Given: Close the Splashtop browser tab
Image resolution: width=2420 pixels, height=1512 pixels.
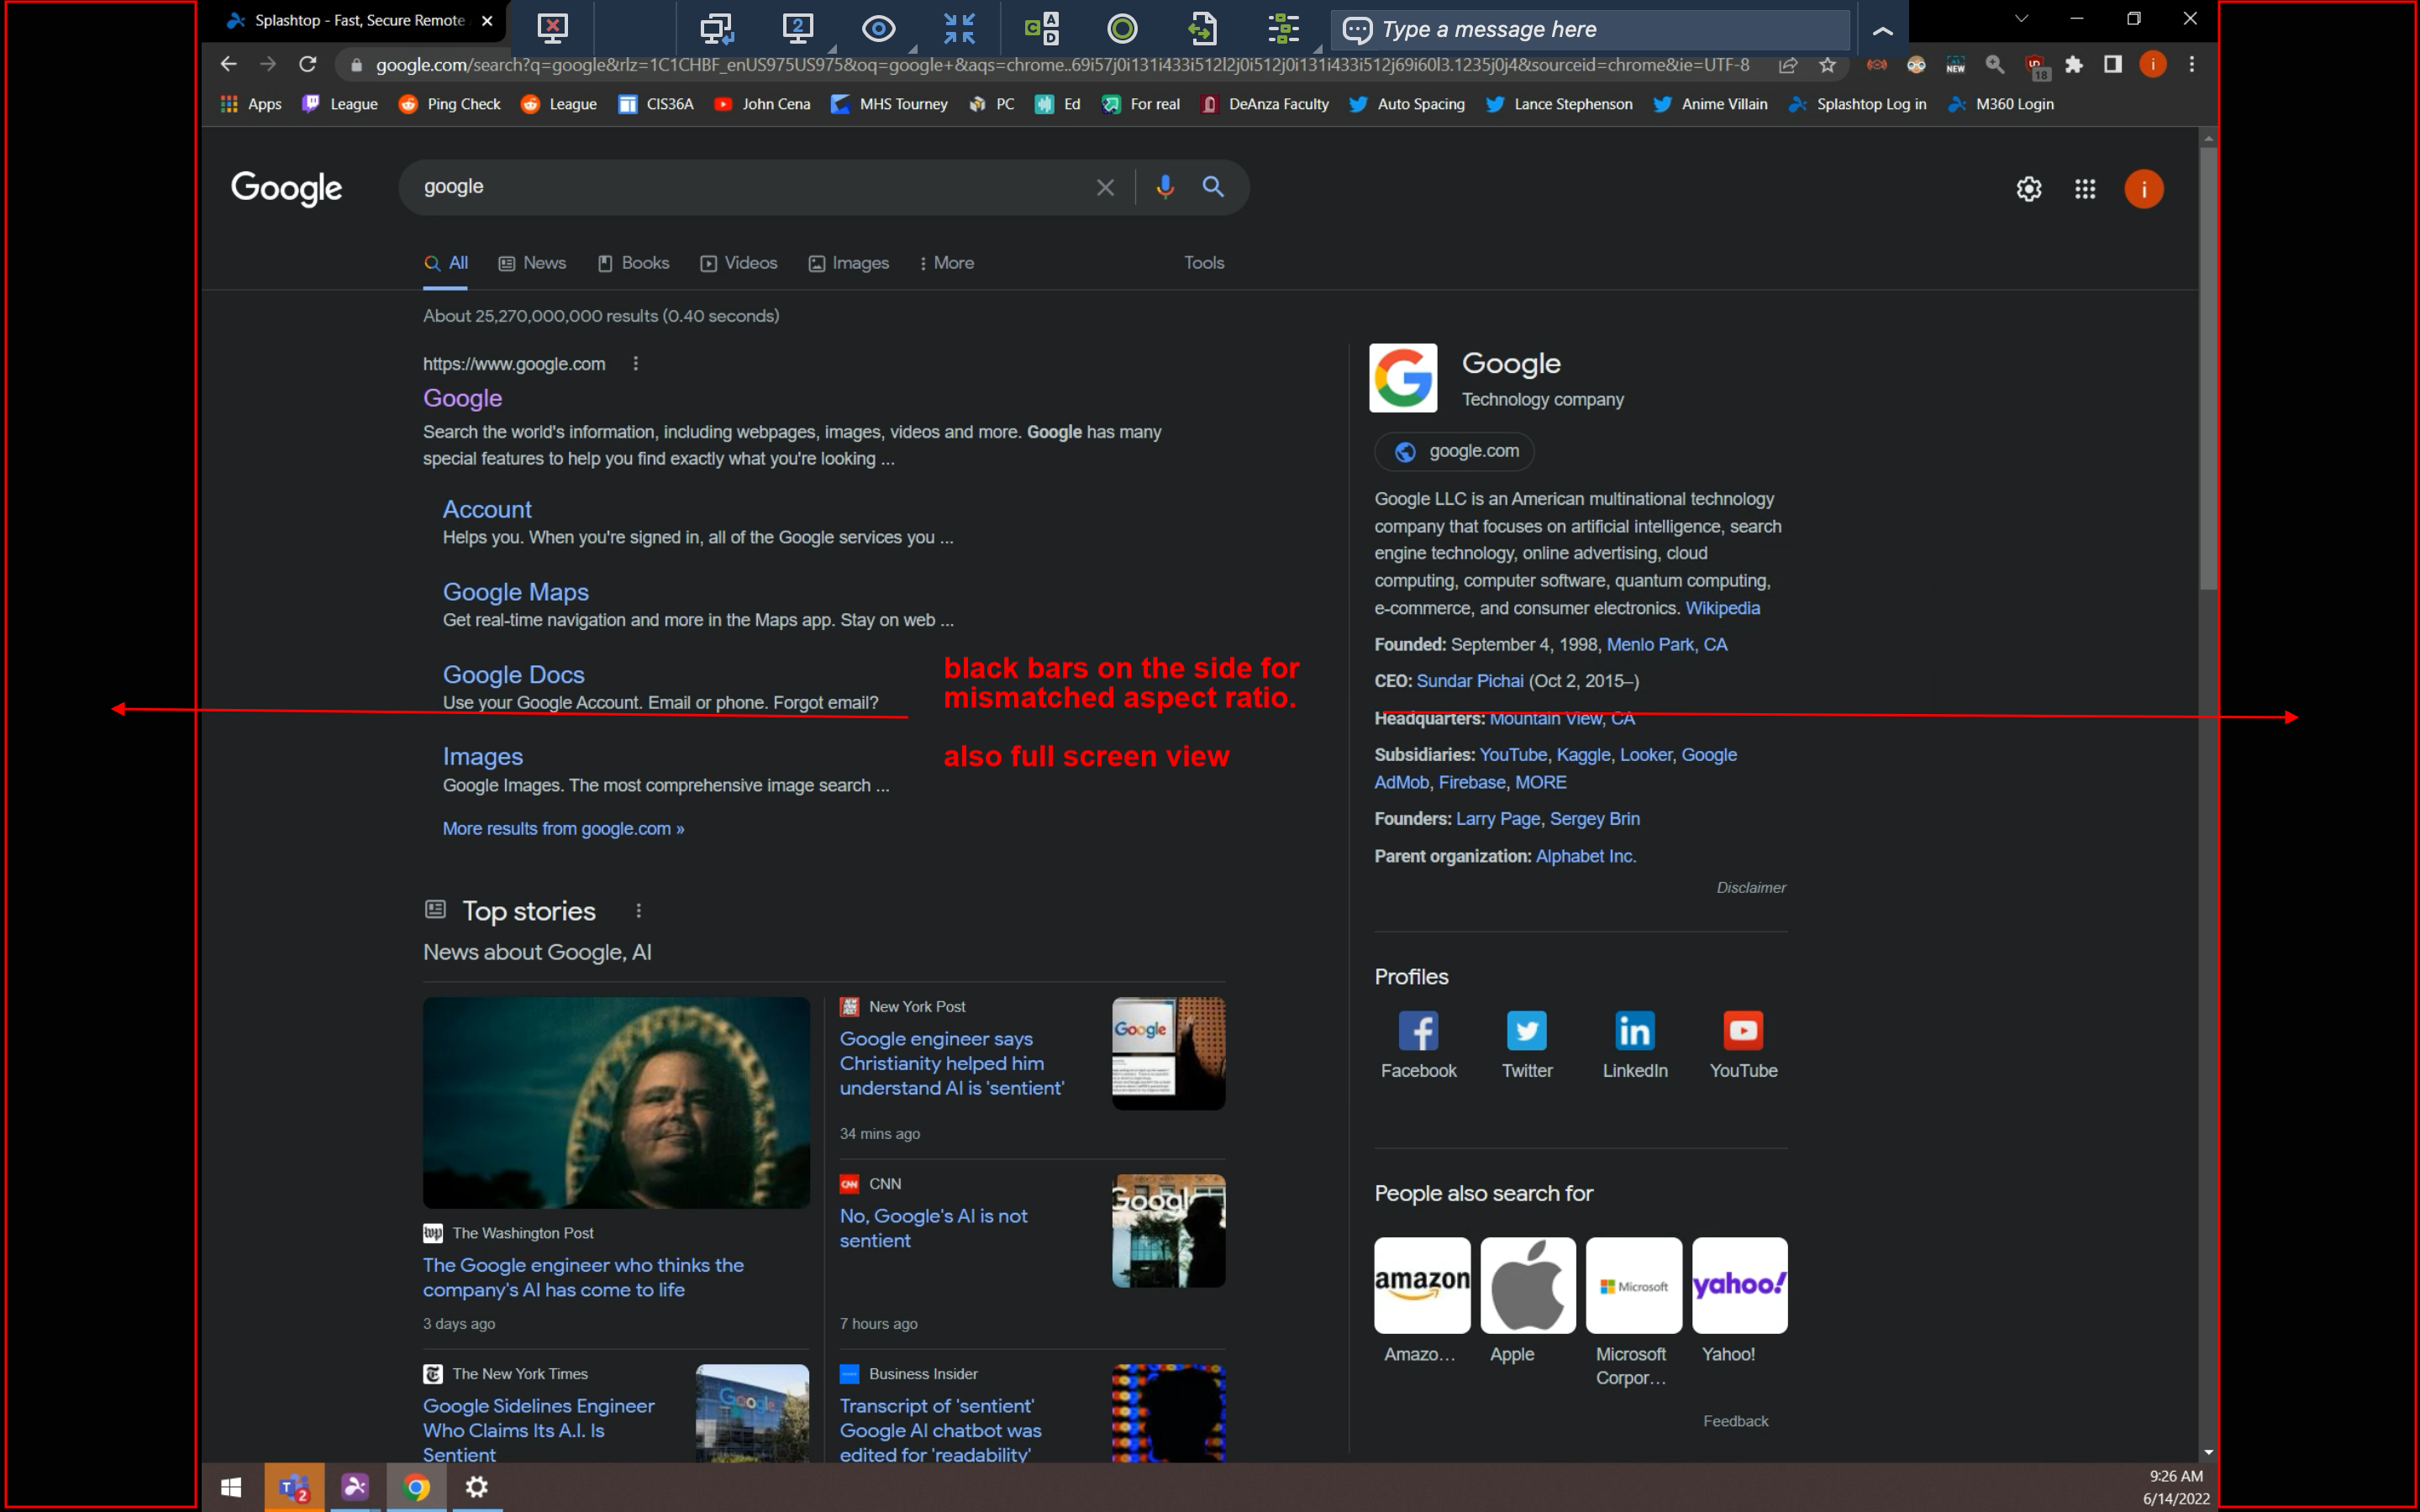Looking at the screenshot, I should pyautogui.click(x=487, y=20).
